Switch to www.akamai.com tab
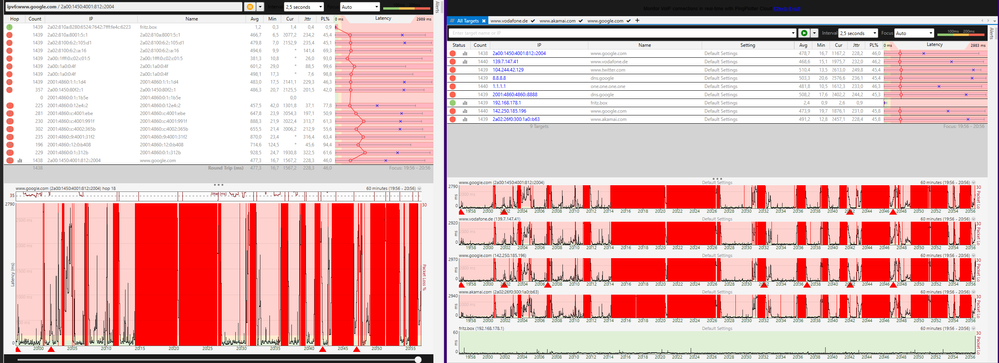 tap(558, 21)
